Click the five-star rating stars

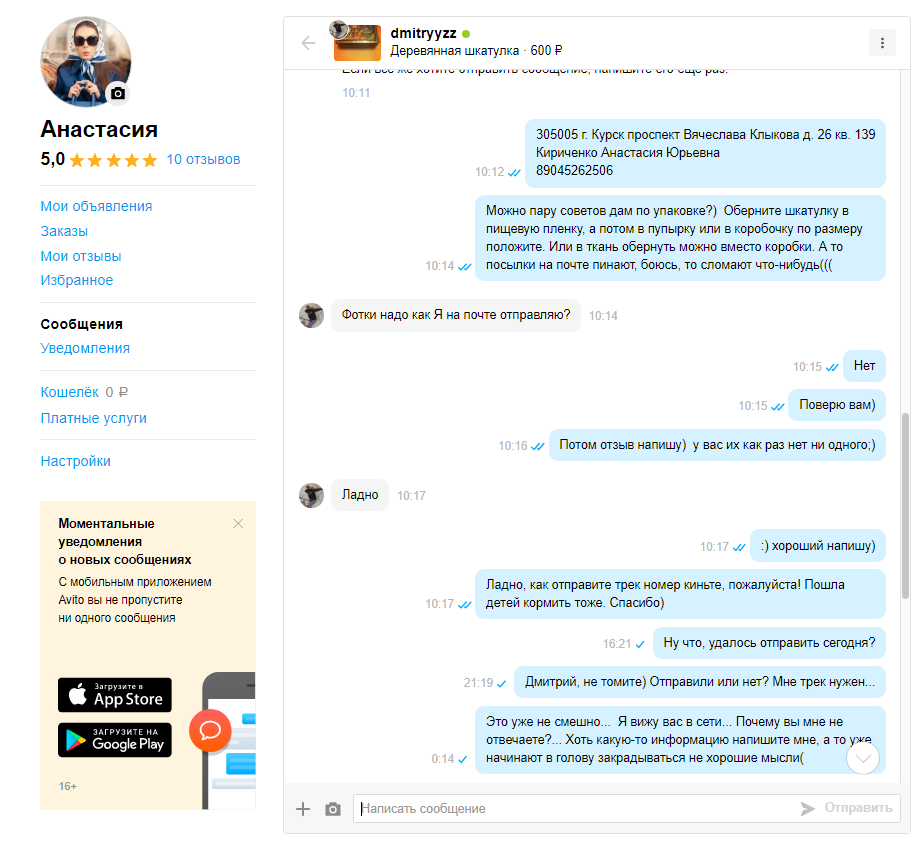[x=113, y=160]
